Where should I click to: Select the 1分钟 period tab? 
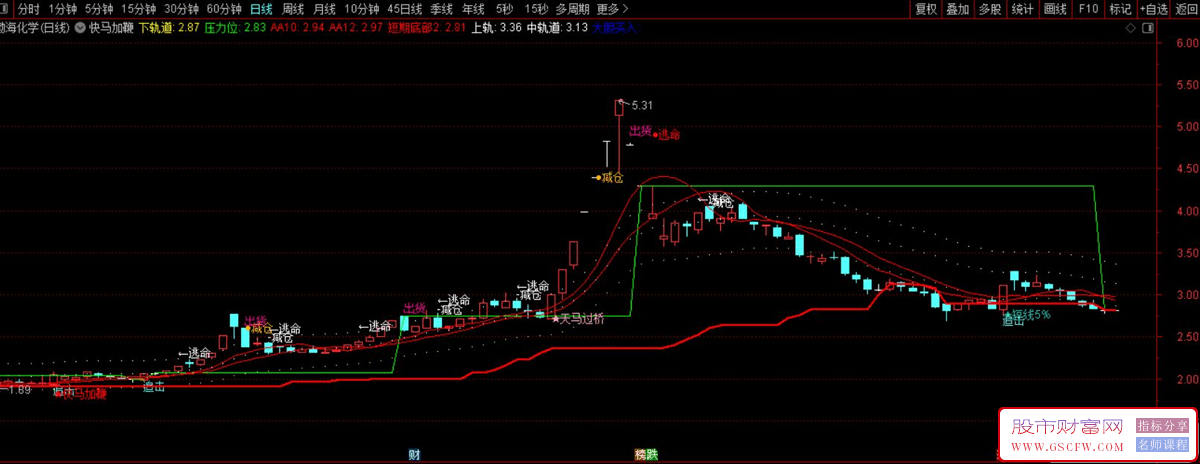62,9
